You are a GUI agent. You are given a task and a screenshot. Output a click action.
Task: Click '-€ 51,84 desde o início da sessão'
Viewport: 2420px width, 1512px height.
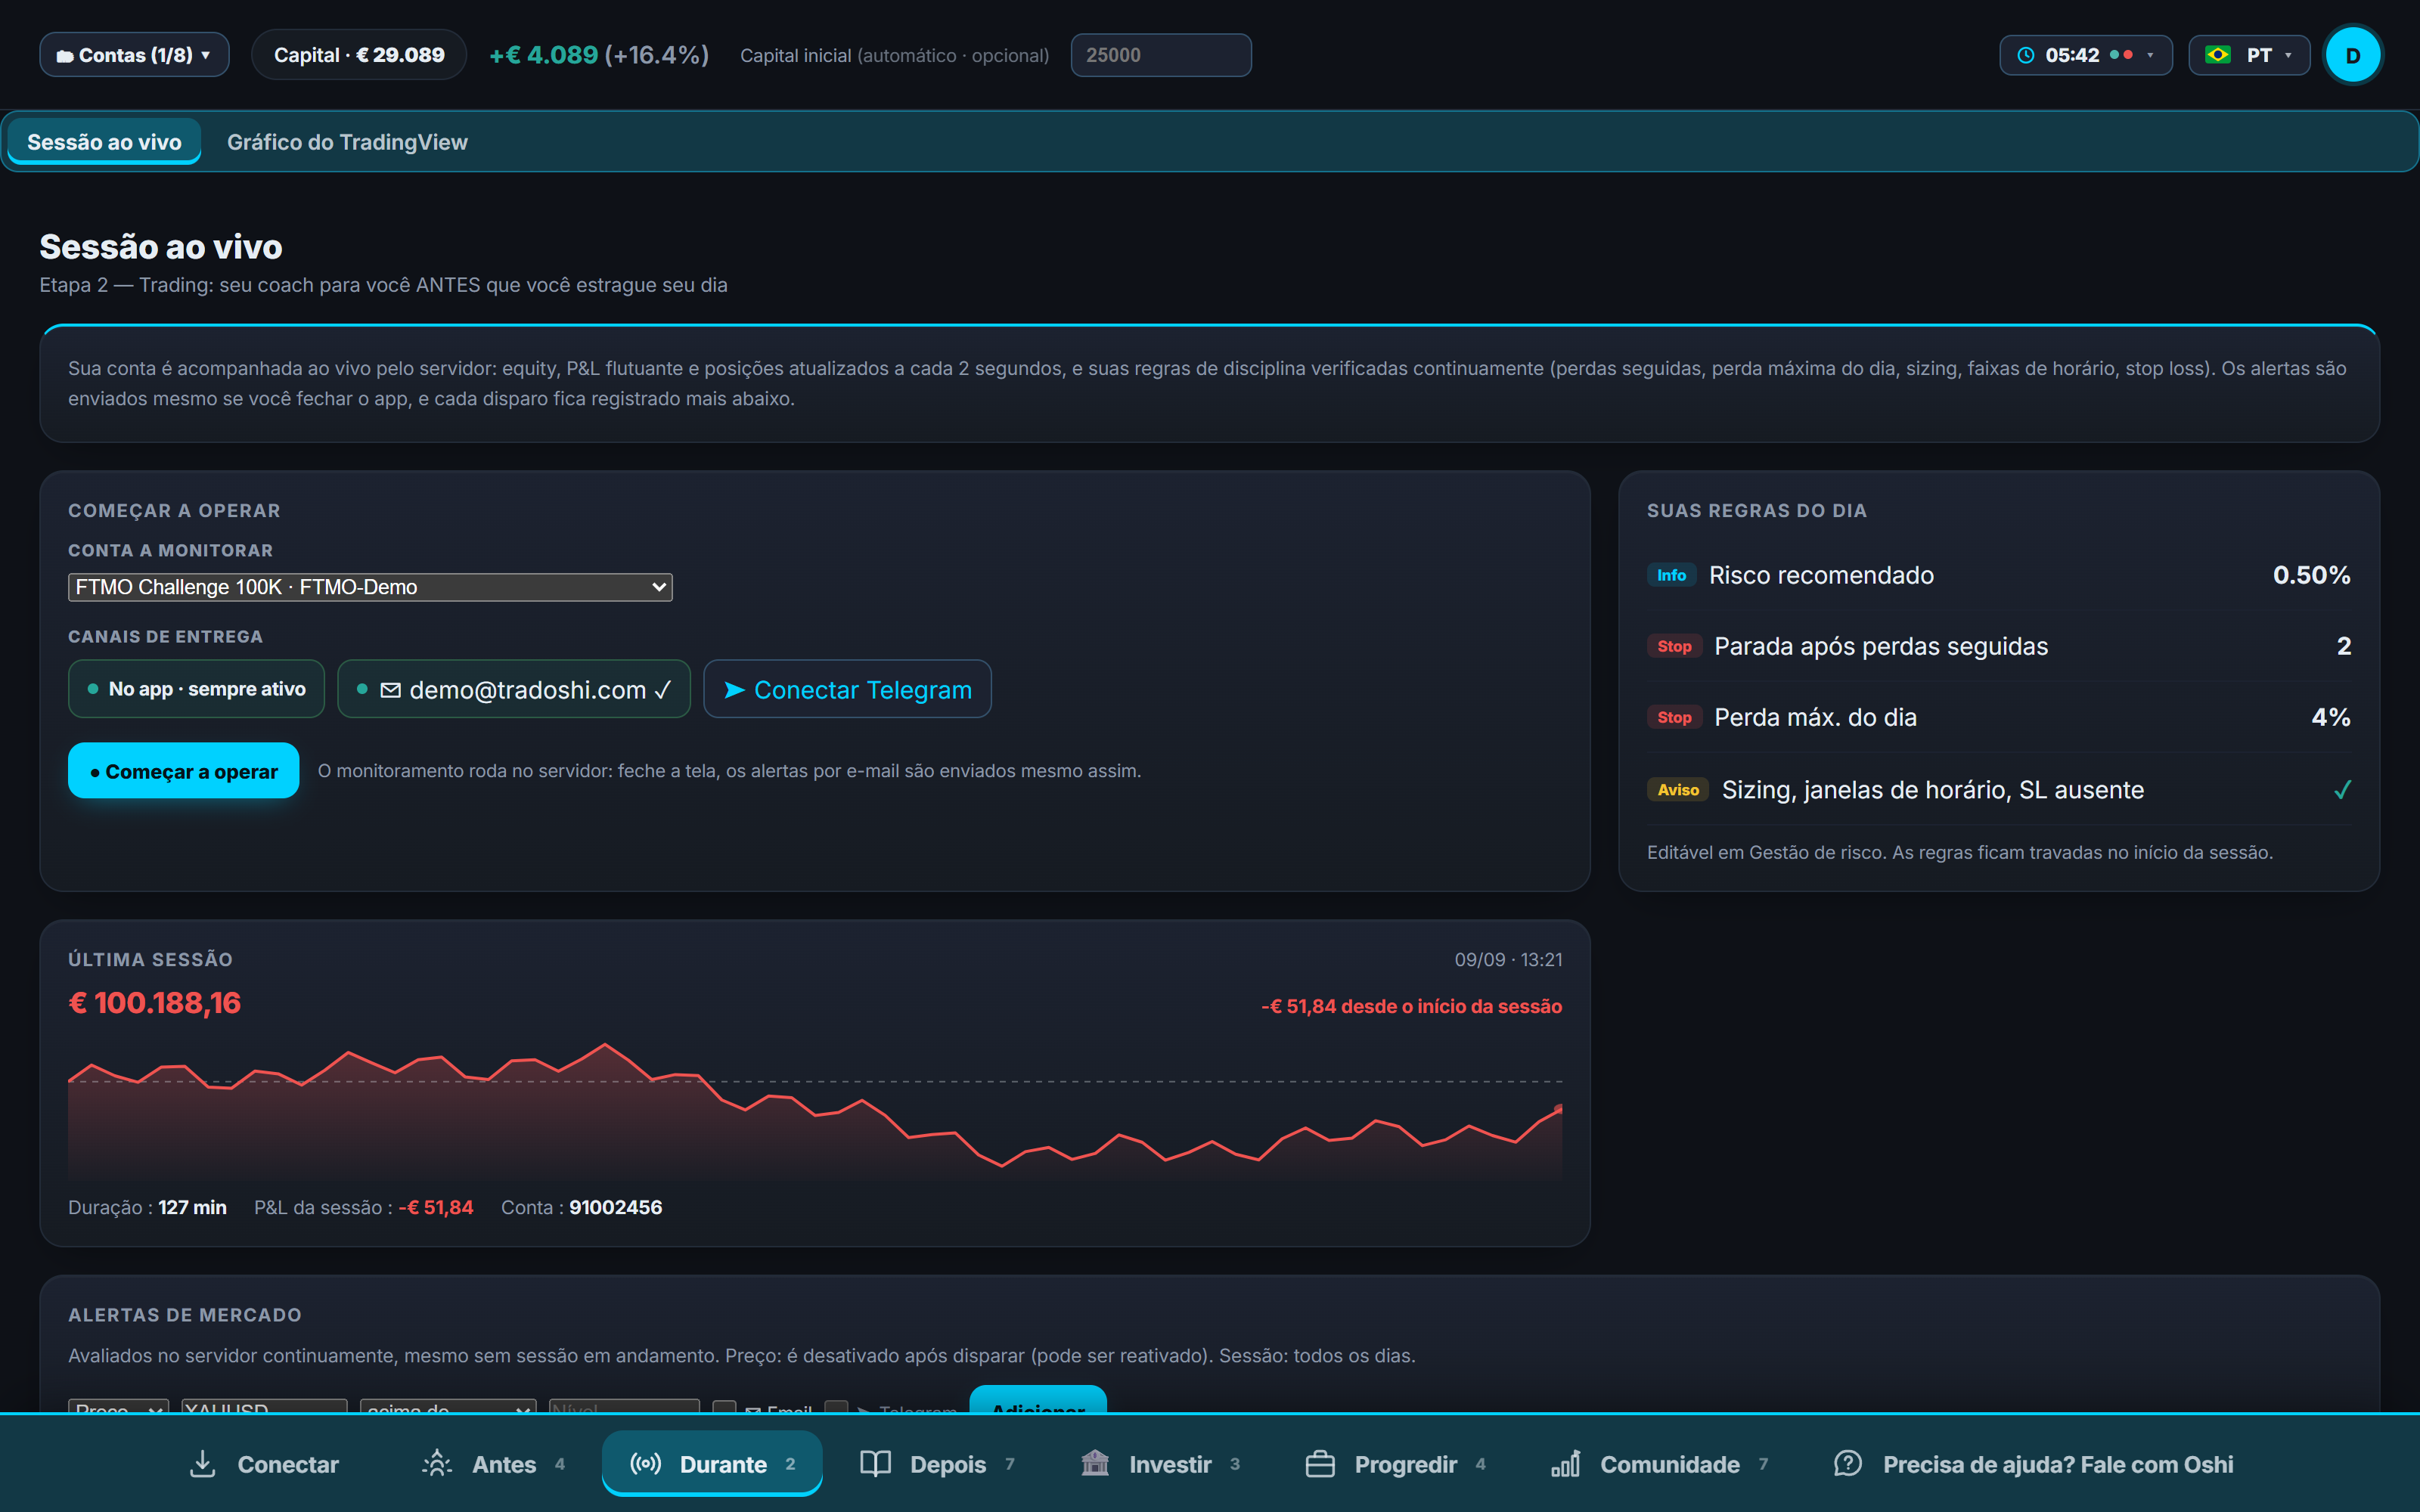(x=1411, y=1007)
